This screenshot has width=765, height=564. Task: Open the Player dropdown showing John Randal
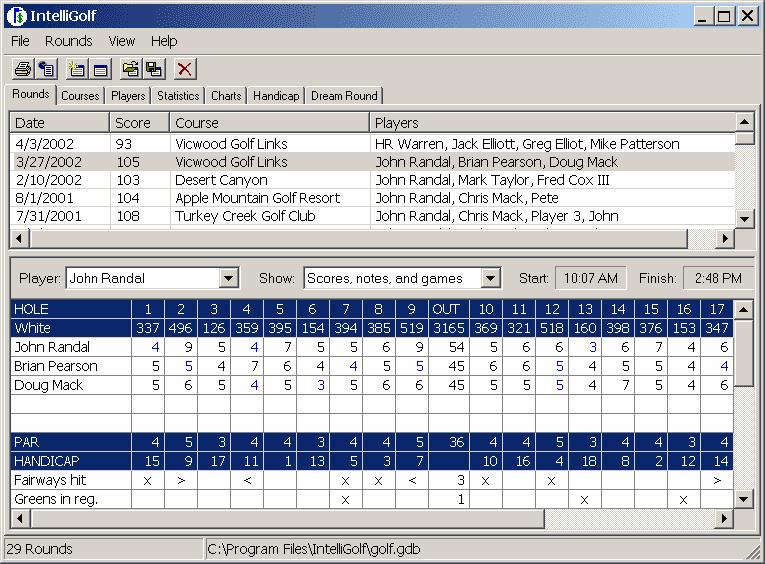(x=228, y=279)
